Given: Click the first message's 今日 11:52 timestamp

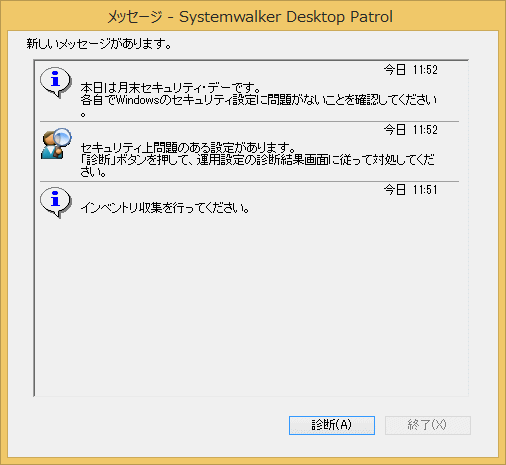Looking at the screenshot, I should pos(410,70).
